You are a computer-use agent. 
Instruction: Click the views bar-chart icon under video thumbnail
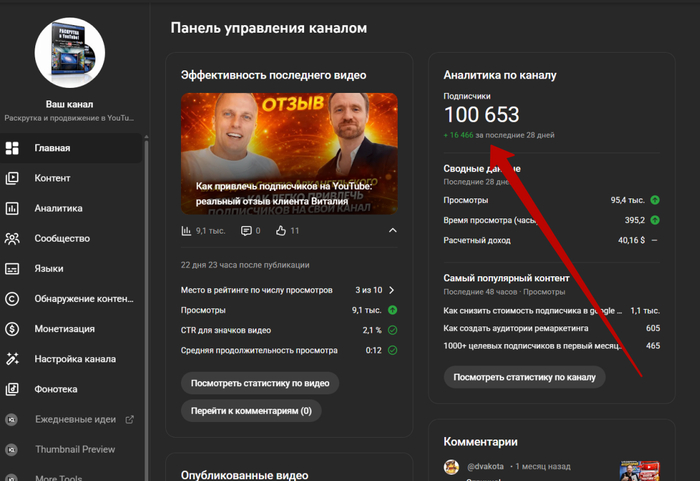coord(186,230)
